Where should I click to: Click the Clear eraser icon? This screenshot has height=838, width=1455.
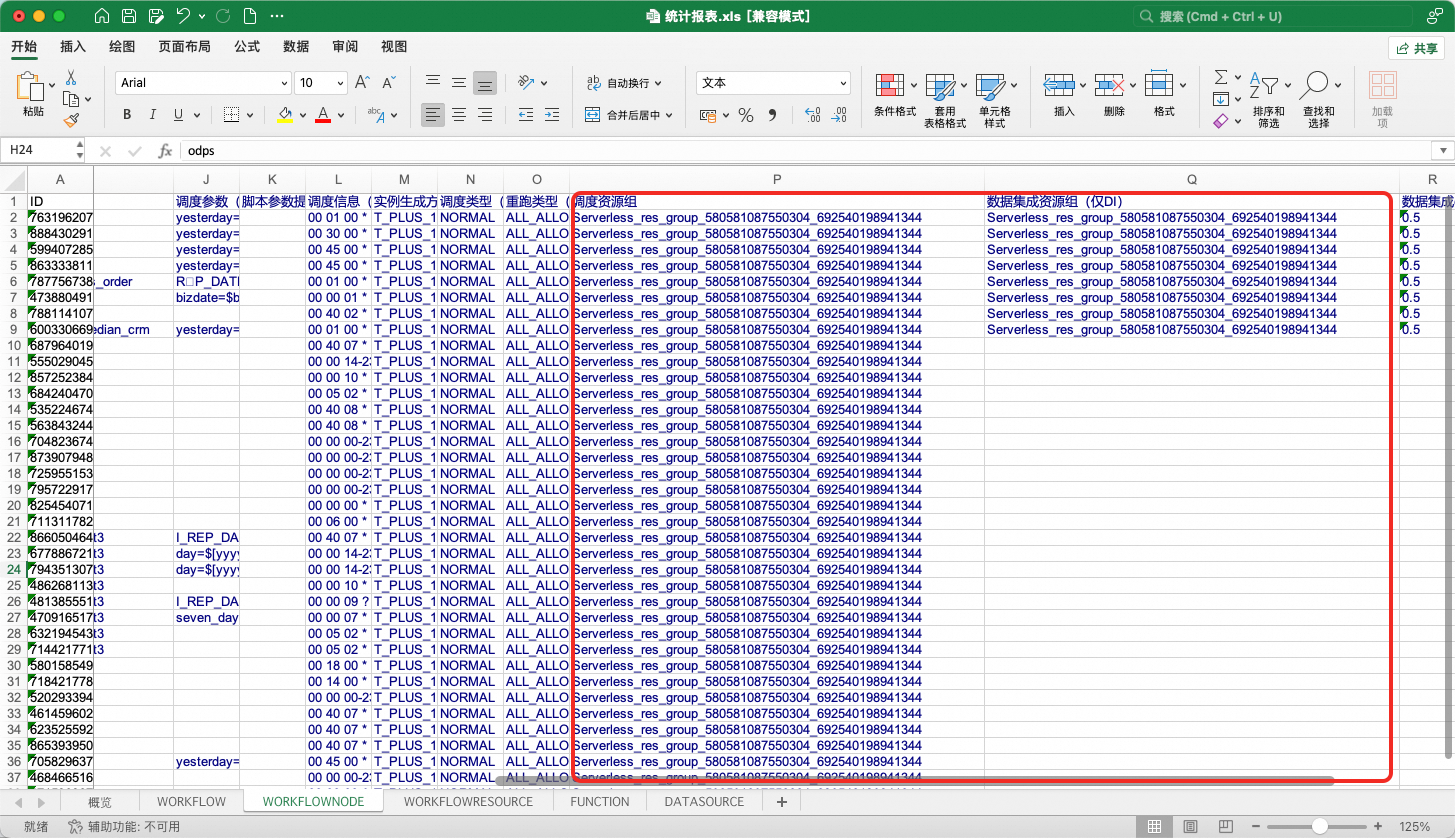pos(1221,120)
